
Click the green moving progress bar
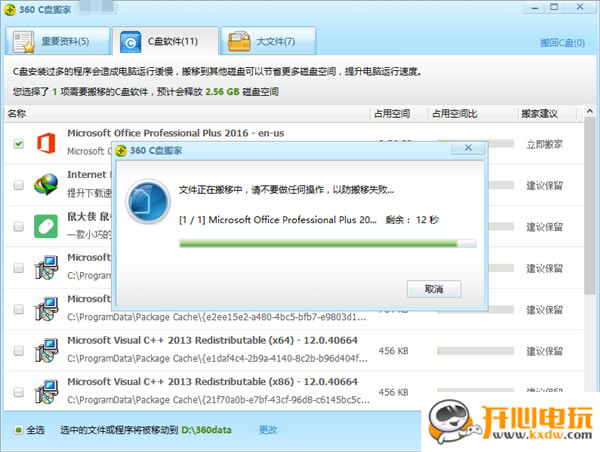pos(328,243)
